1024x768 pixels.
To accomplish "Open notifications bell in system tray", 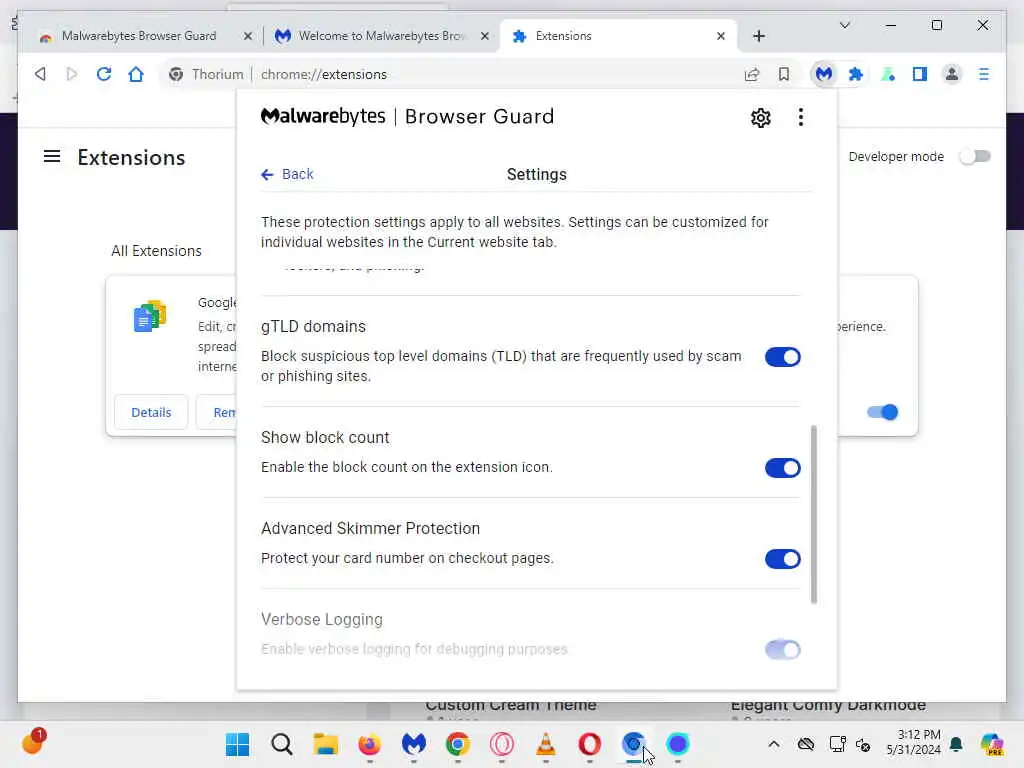I will pos(956,744).
